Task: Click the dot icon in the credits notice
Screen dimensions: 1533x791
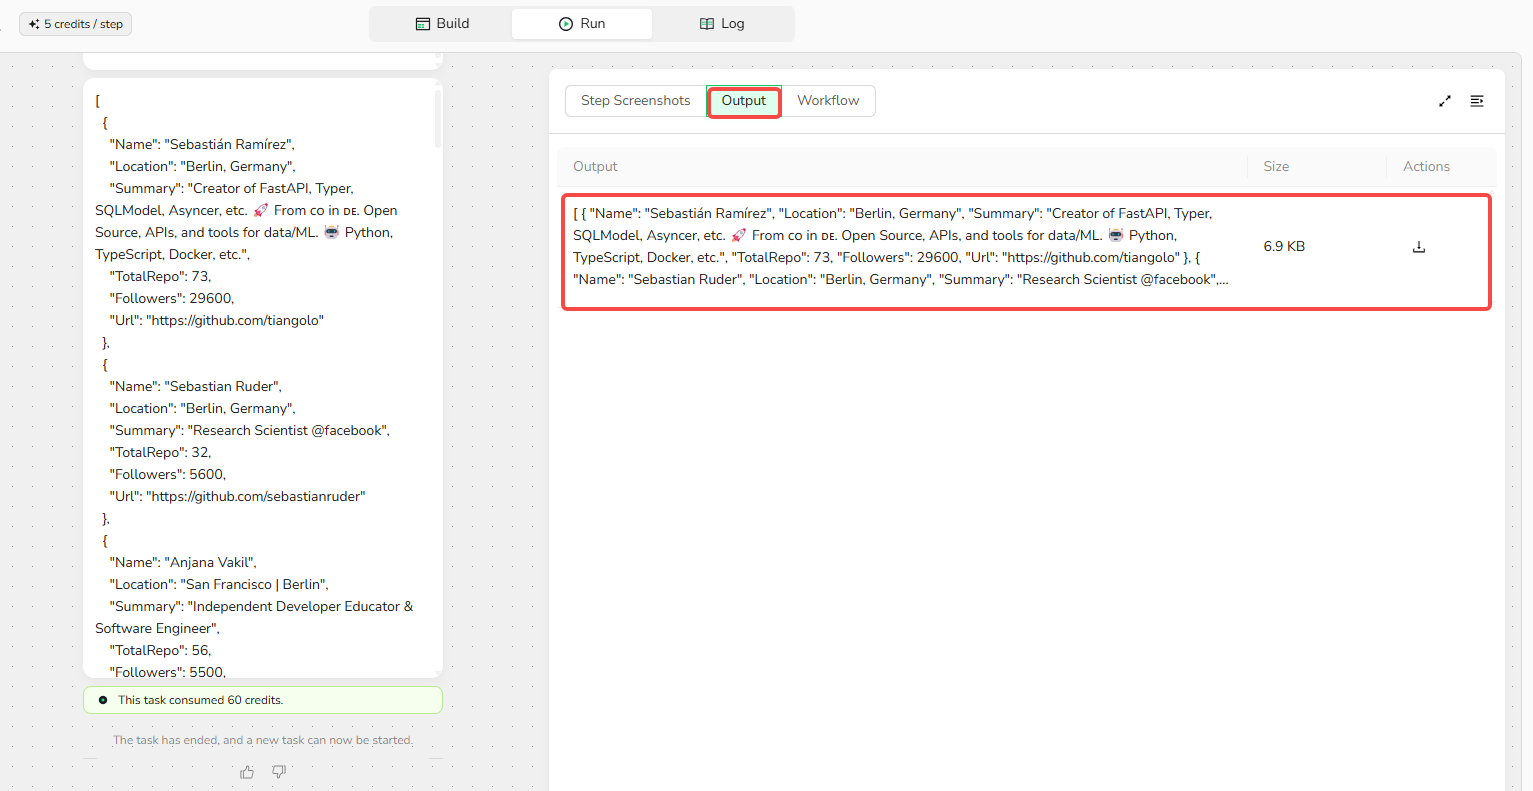Action: tap(103, 700)
